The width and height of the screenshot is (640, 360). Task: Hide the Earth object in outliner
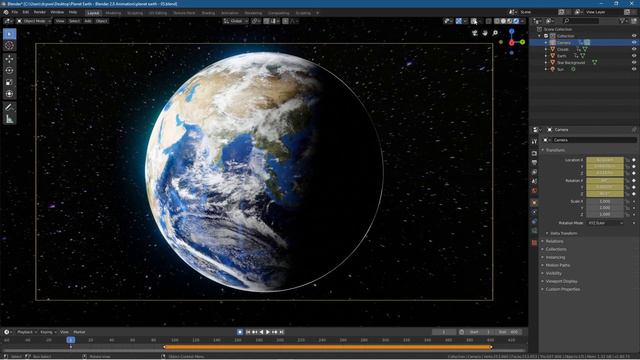[634, 56]
